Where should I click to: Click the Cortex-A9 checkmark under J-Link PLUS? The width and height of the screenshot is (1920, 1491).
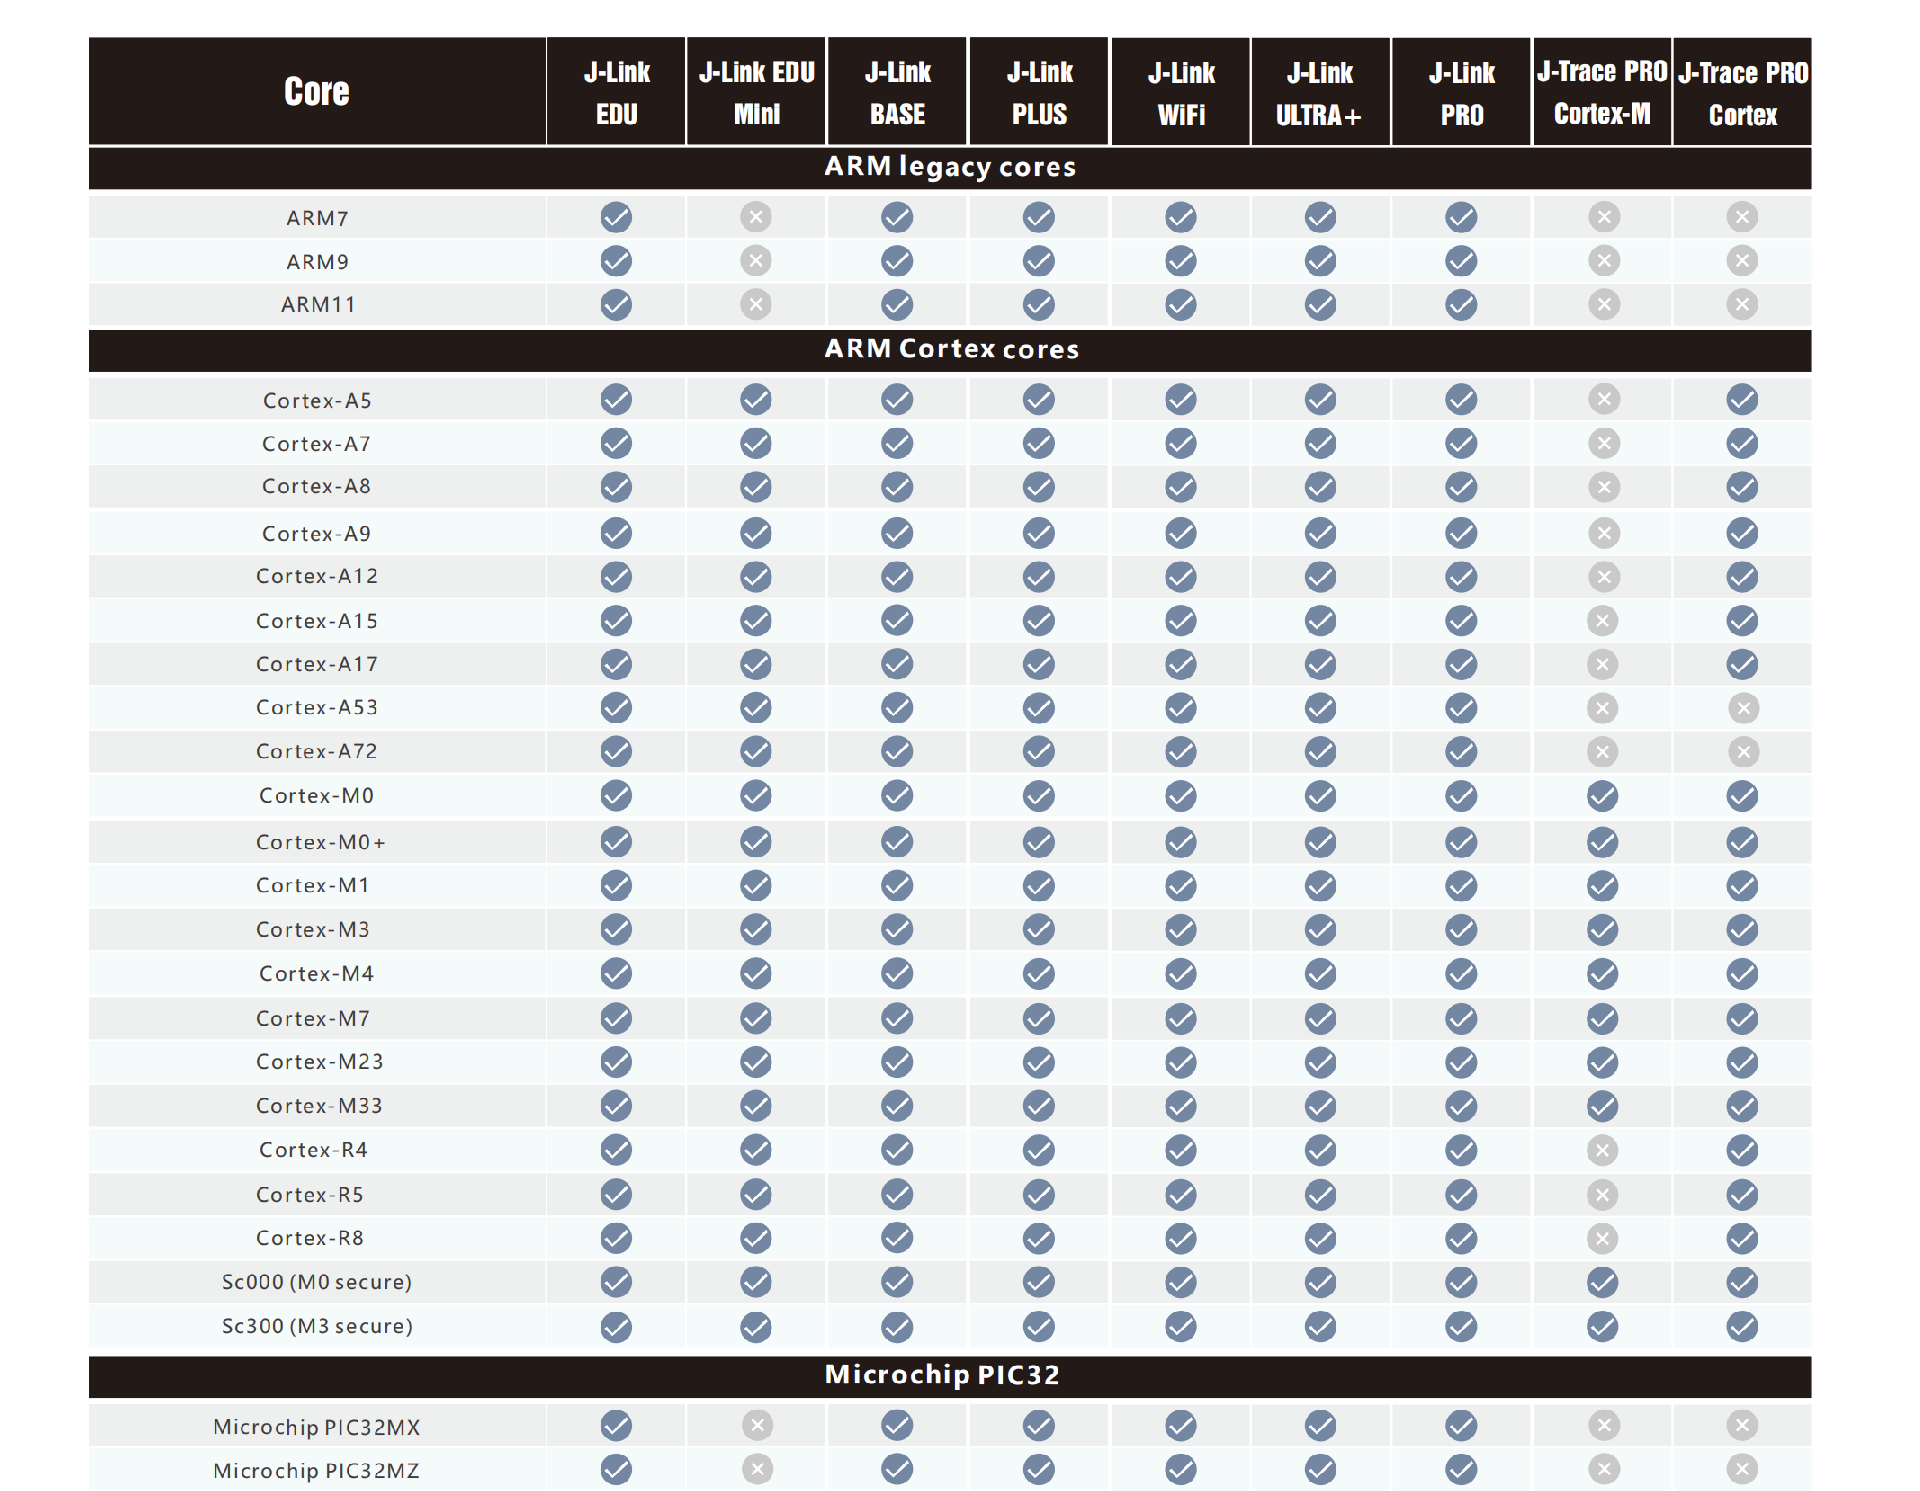(1039, 533)
